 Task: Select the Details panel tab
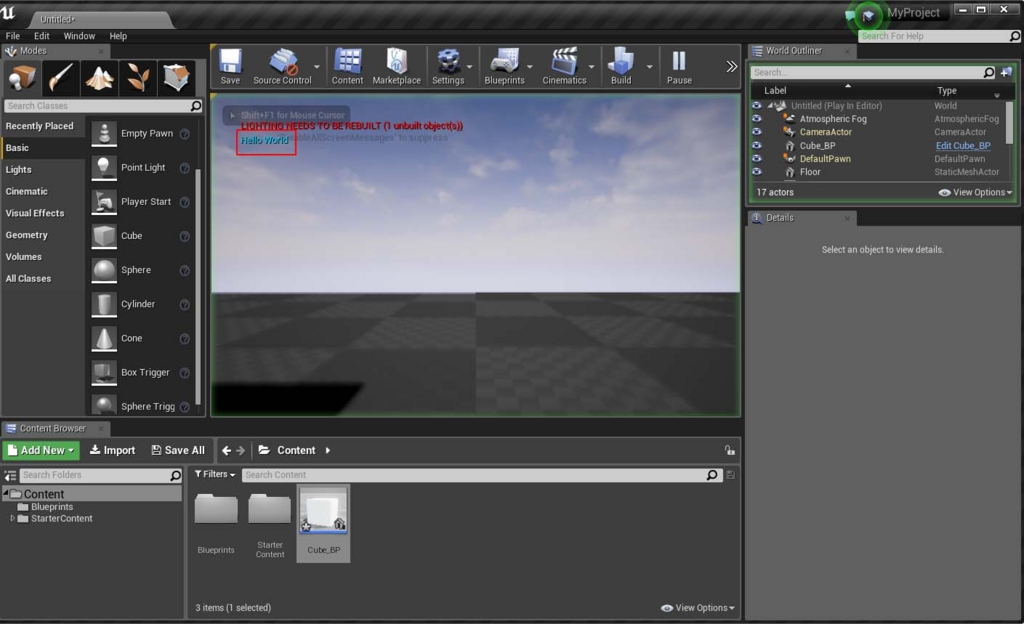pos(802,218)
